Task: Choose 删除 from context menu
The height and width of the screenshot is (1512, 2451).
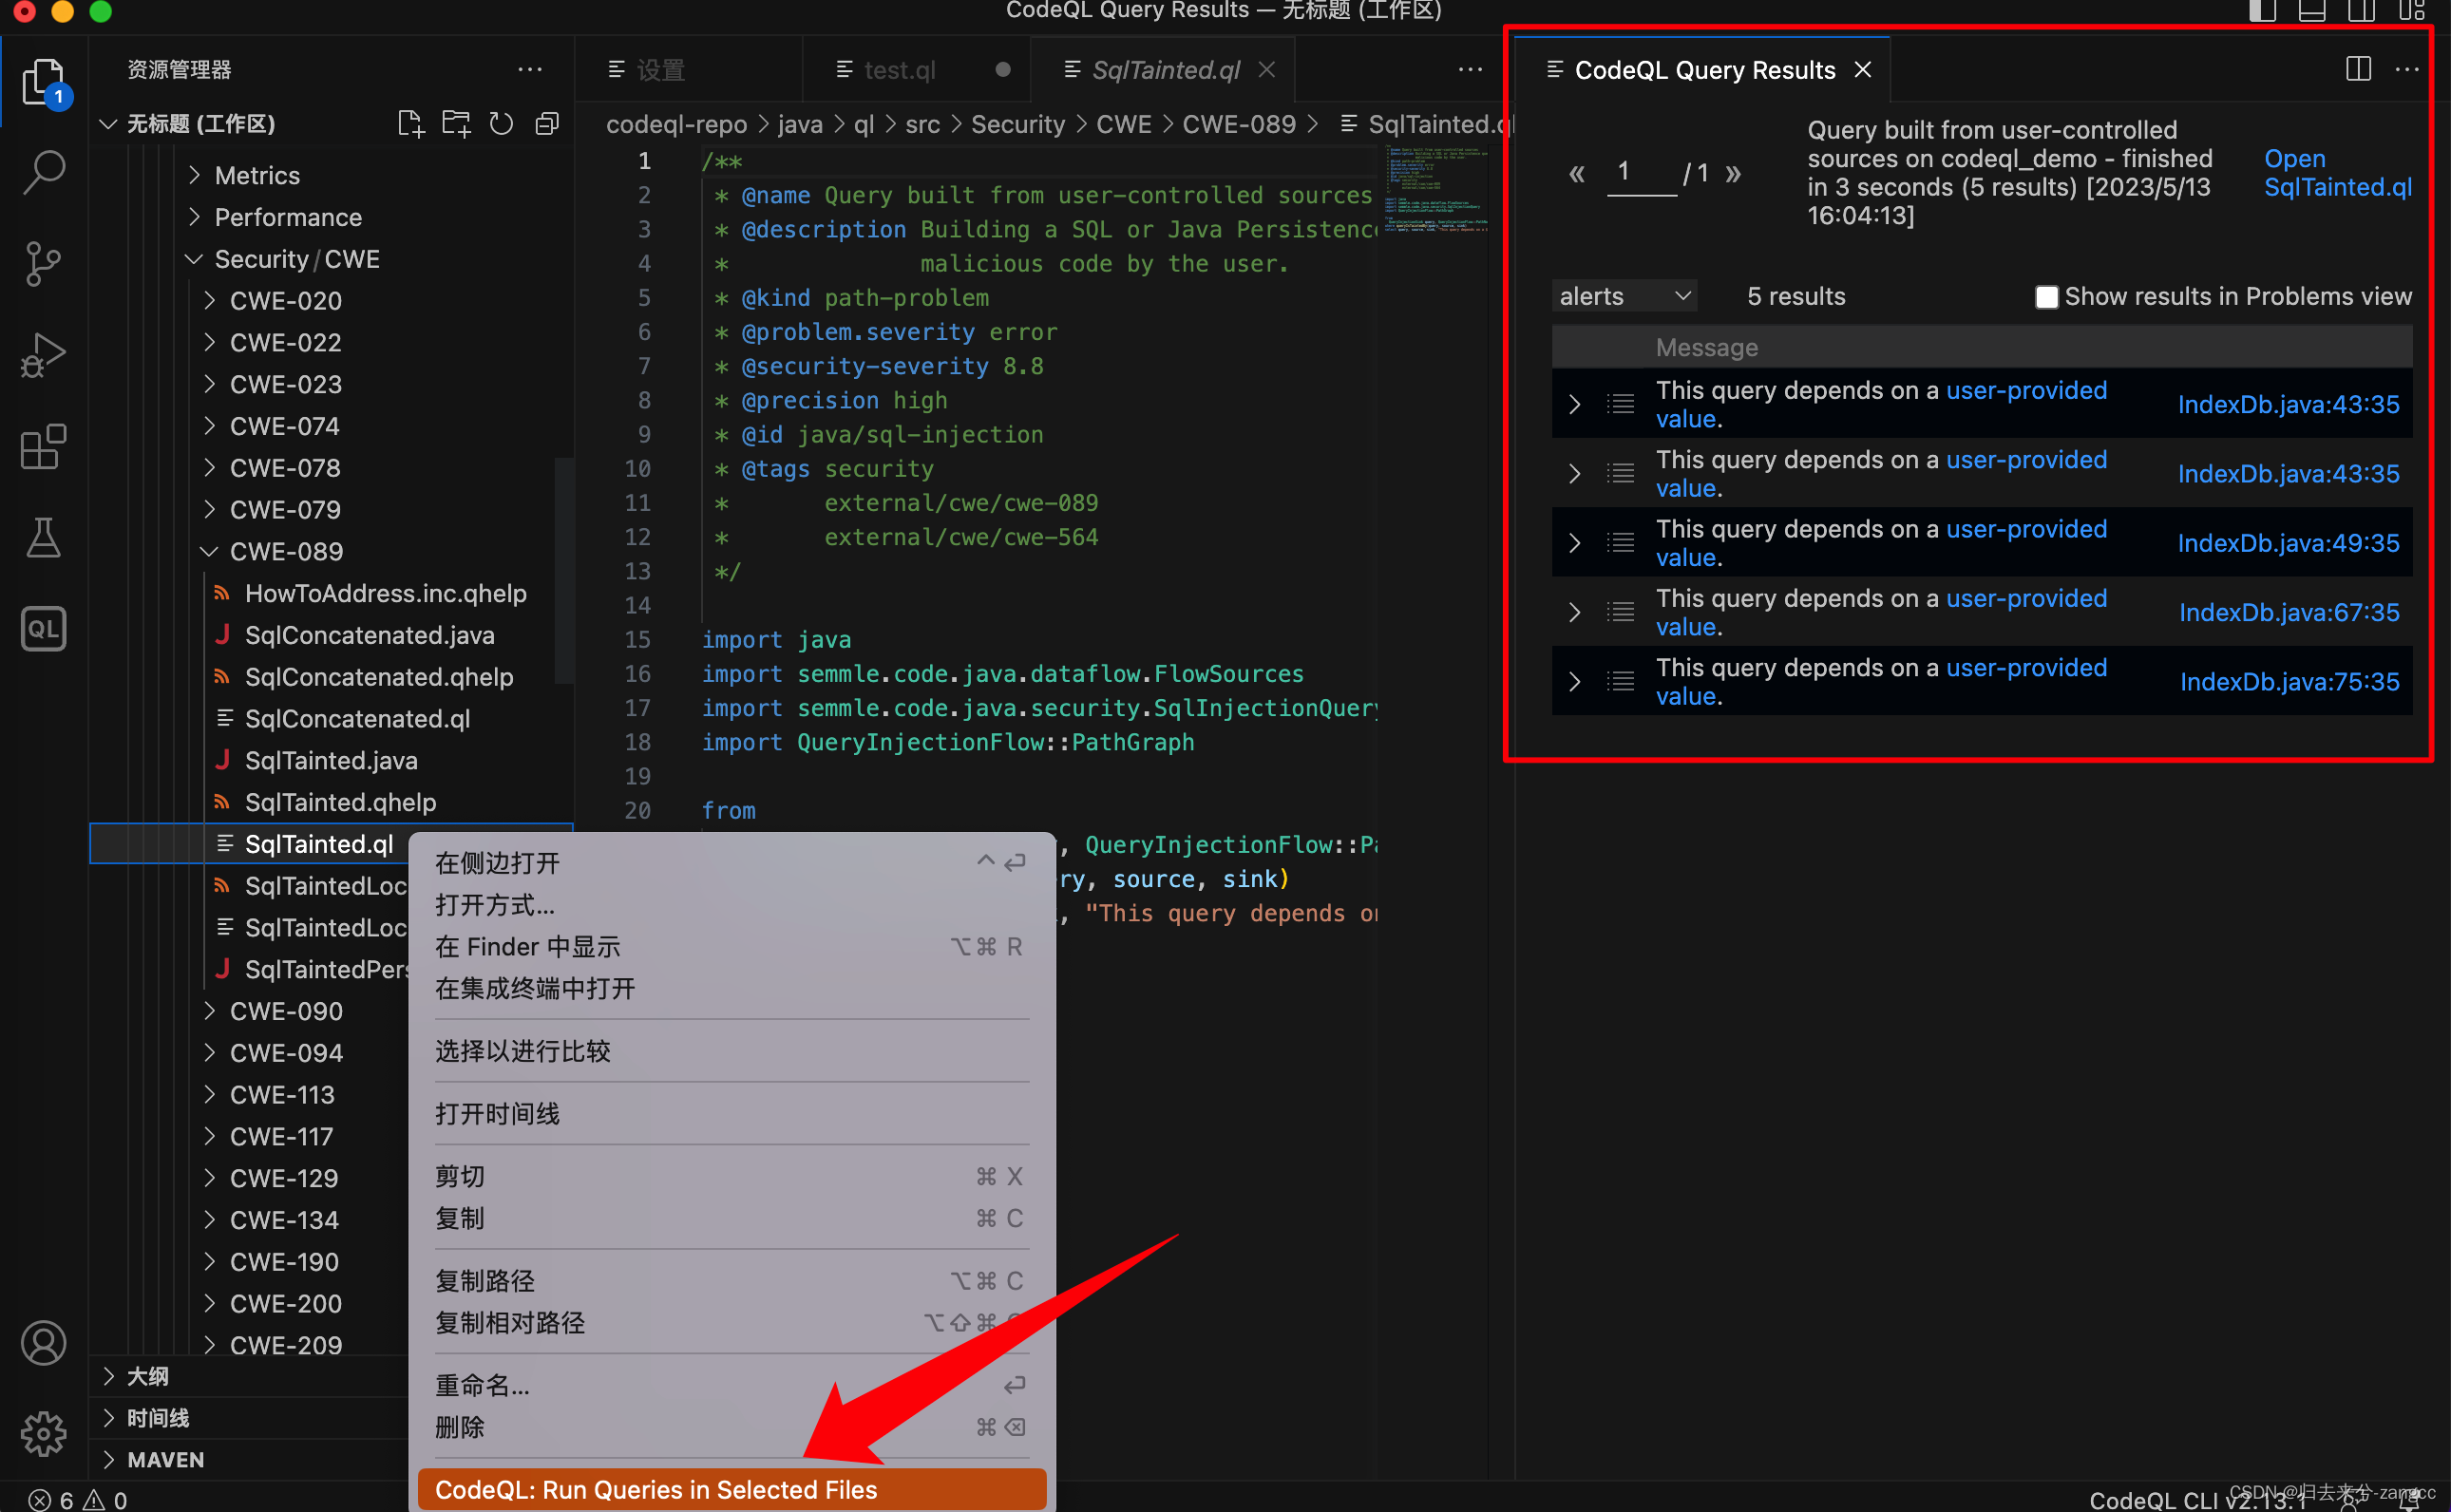Action: coord(731,1428)
